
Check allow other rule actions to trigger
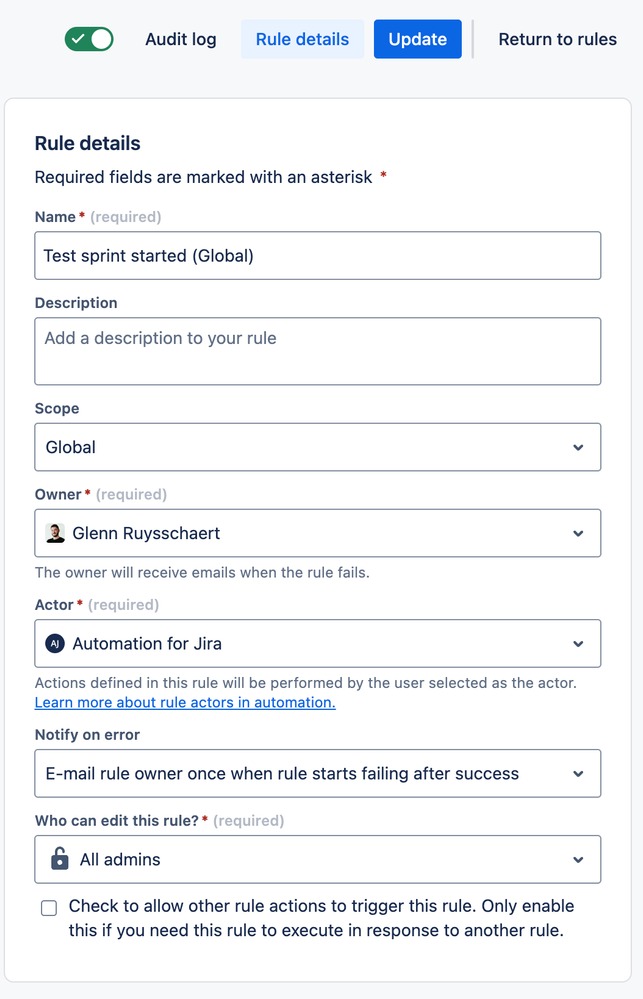coord(49,908)
